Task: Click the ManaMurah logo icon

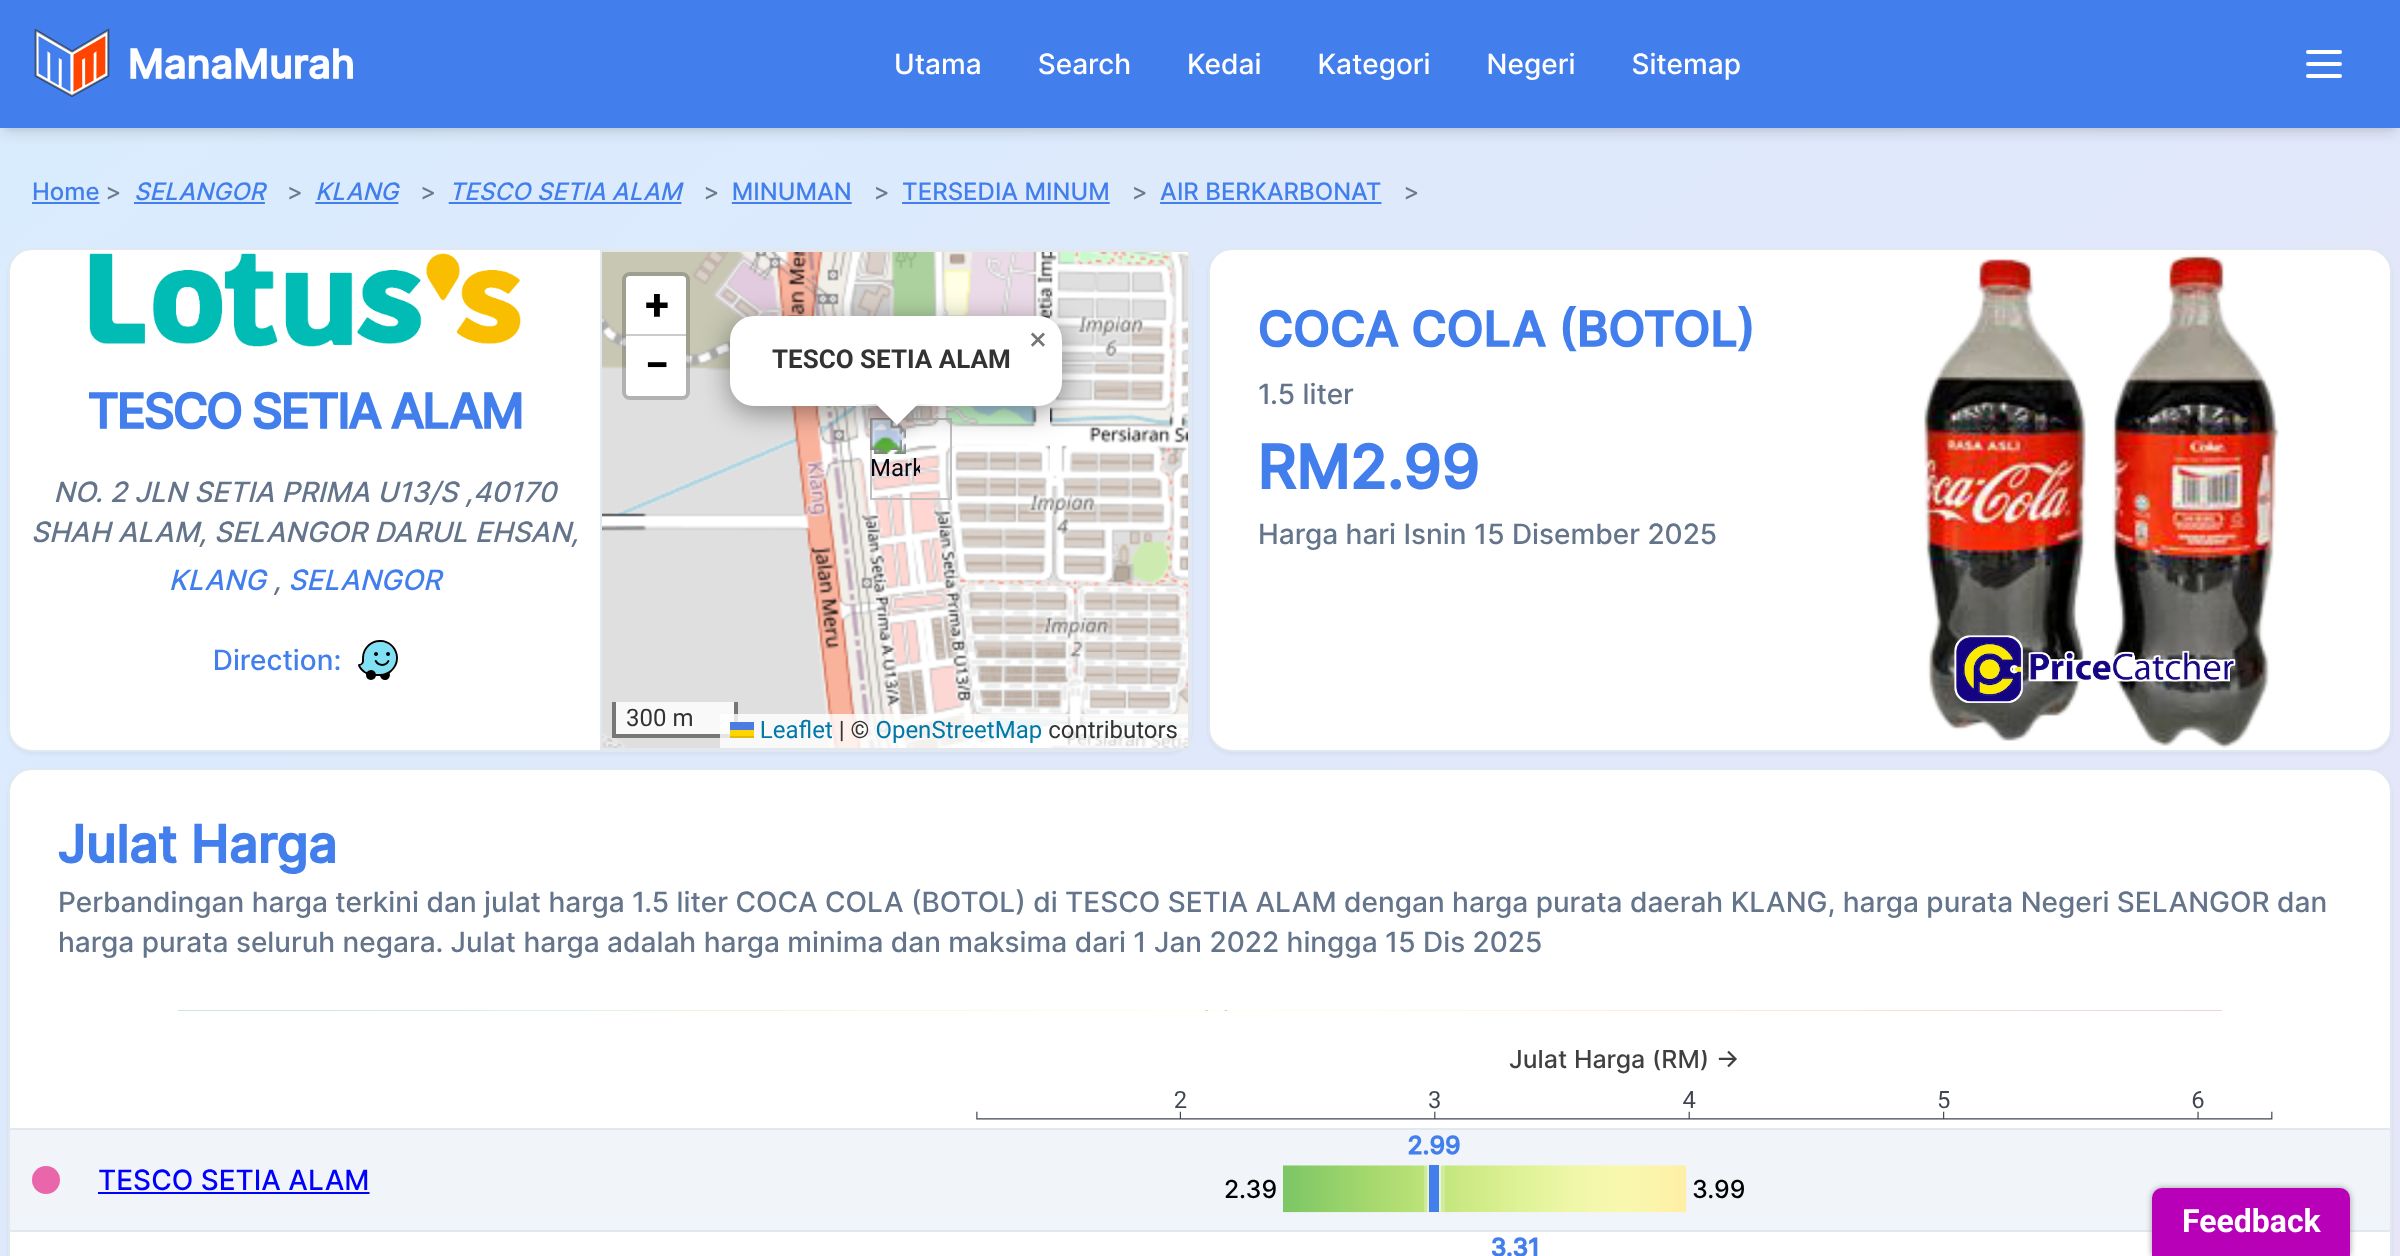Action: pyautogui.click(x=70, y=63)
